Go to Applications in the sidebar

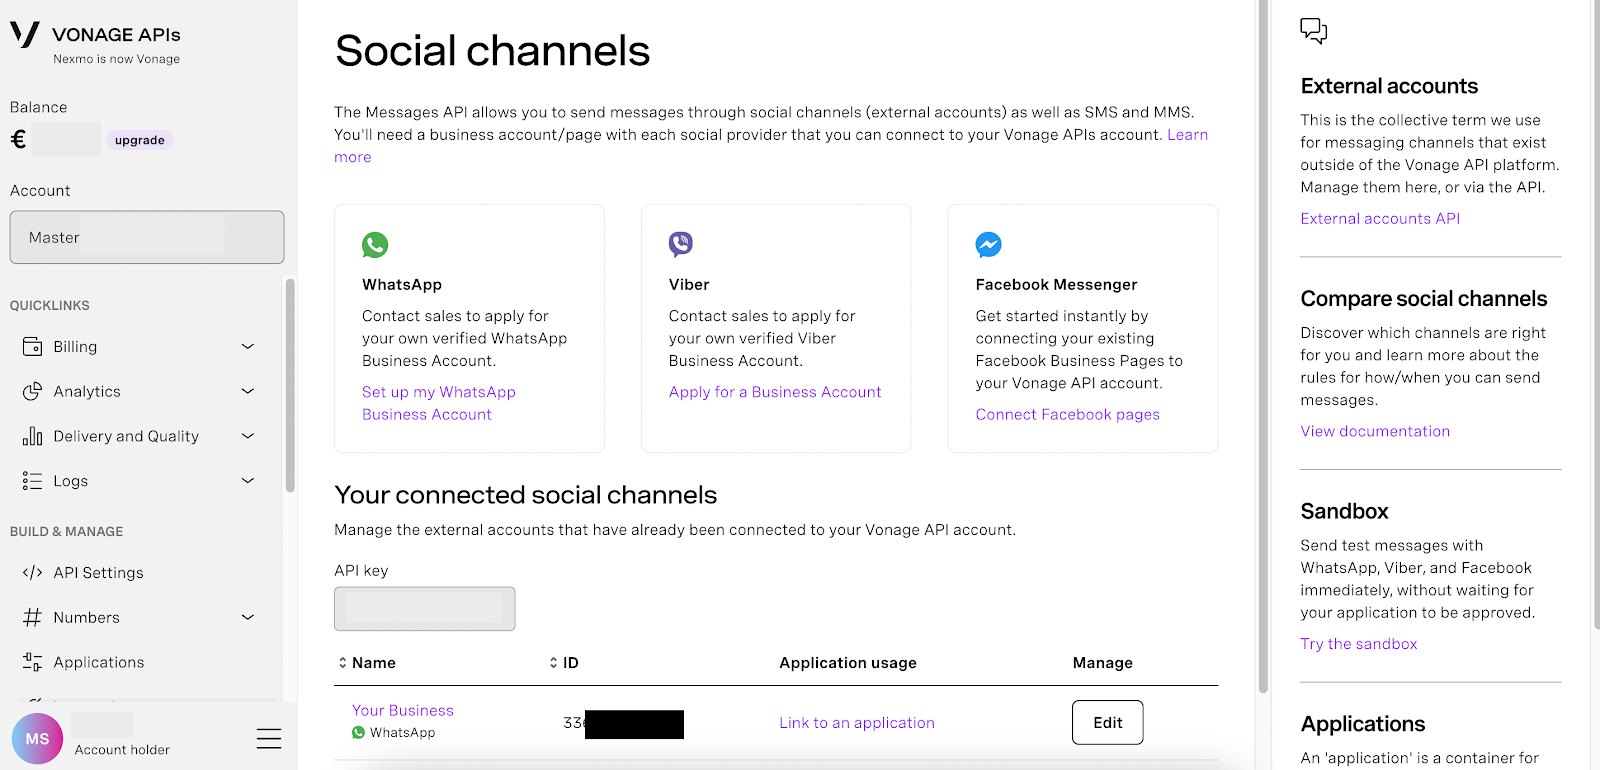click(x=99, y=662)
